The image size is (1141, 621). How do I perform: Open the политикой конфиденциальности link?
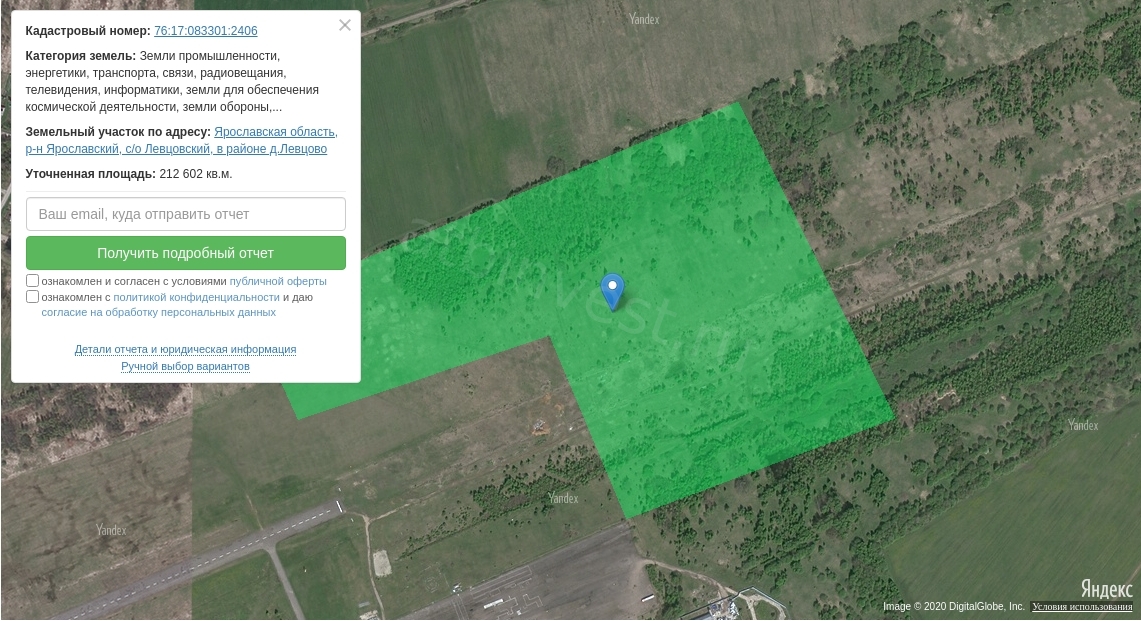(196, 297)
